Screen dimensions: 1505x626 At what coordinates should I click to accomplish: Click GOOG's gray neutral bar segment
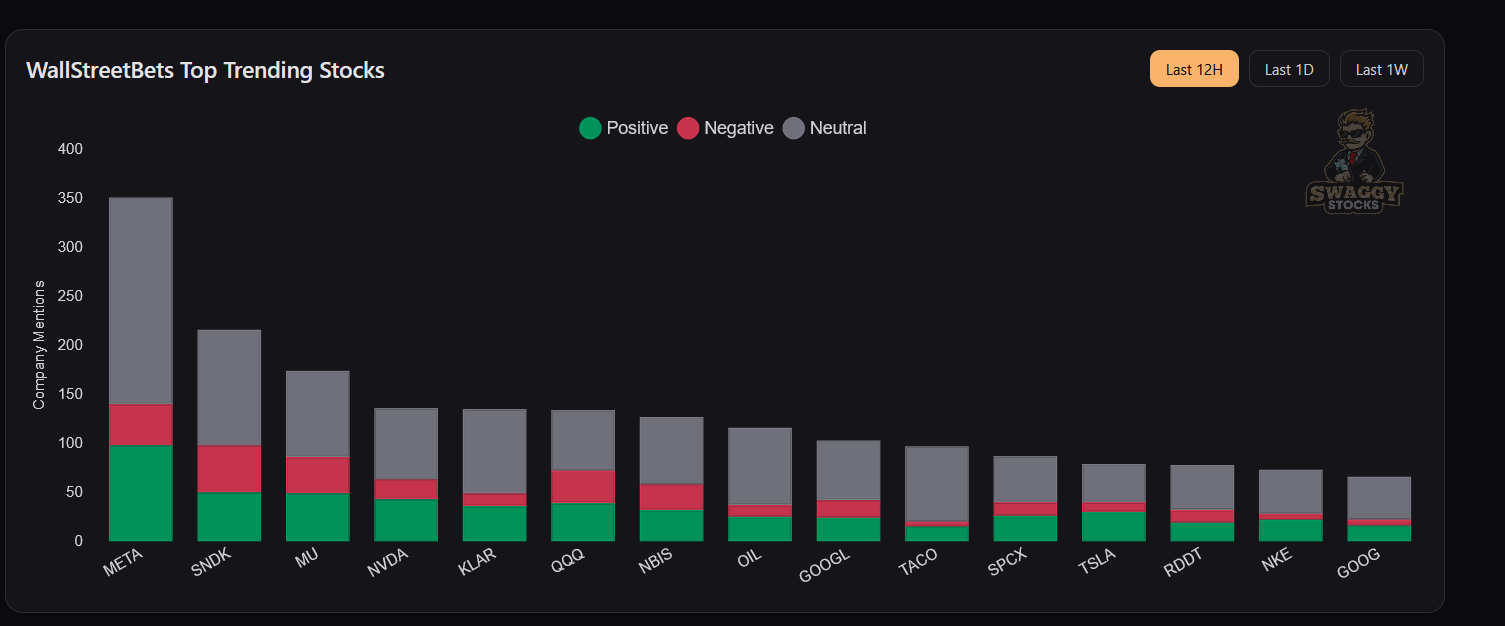1380,498
